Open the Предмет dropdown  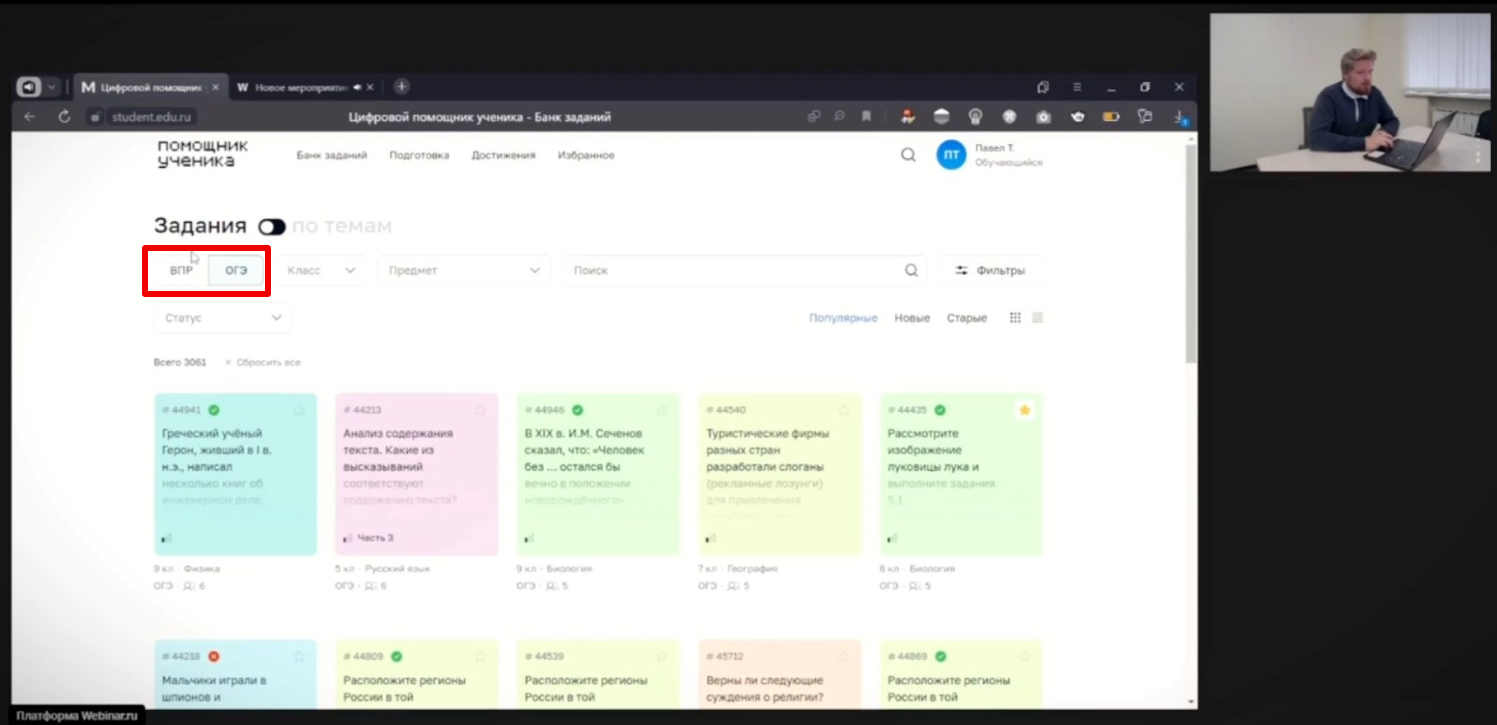463,270
